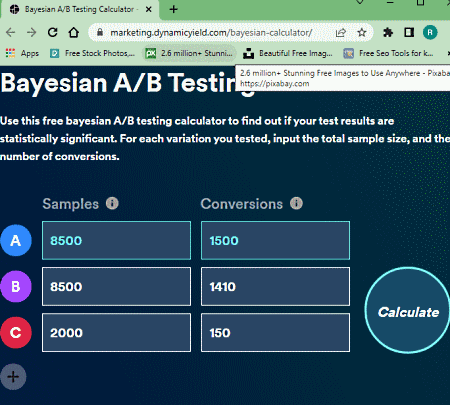
Task: Bookmark this page with the star icon
Action: [x=362, y=32]
